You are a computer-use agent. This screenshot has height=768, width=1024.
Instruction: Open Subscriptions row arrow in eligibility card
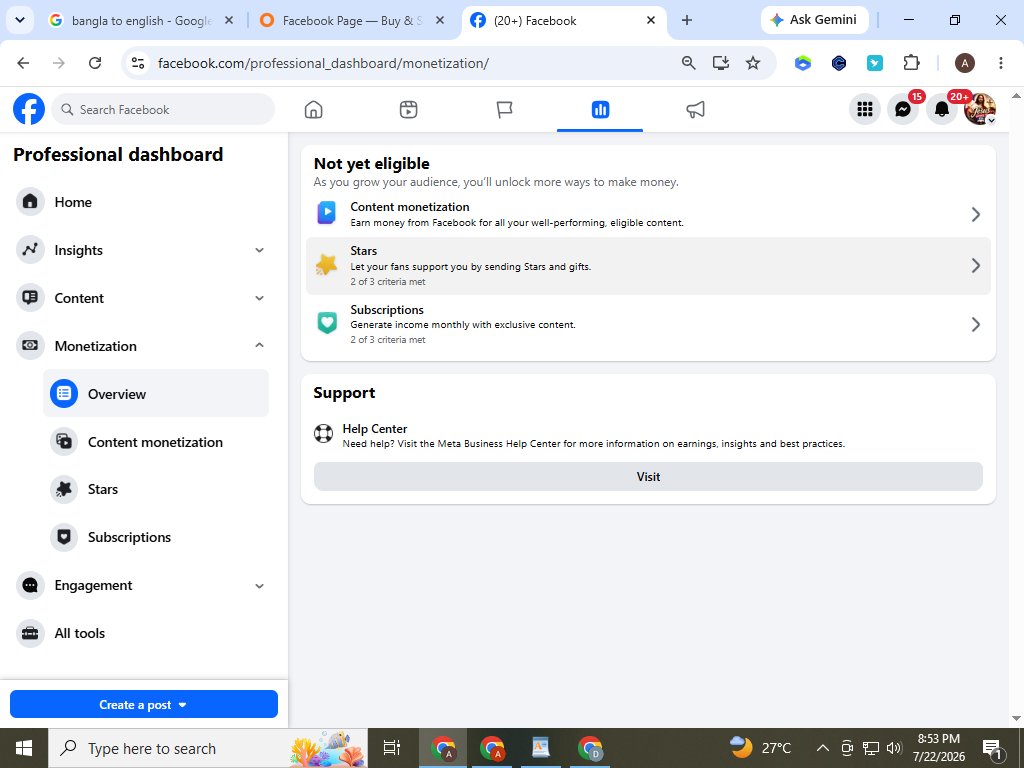coord(976,324)
